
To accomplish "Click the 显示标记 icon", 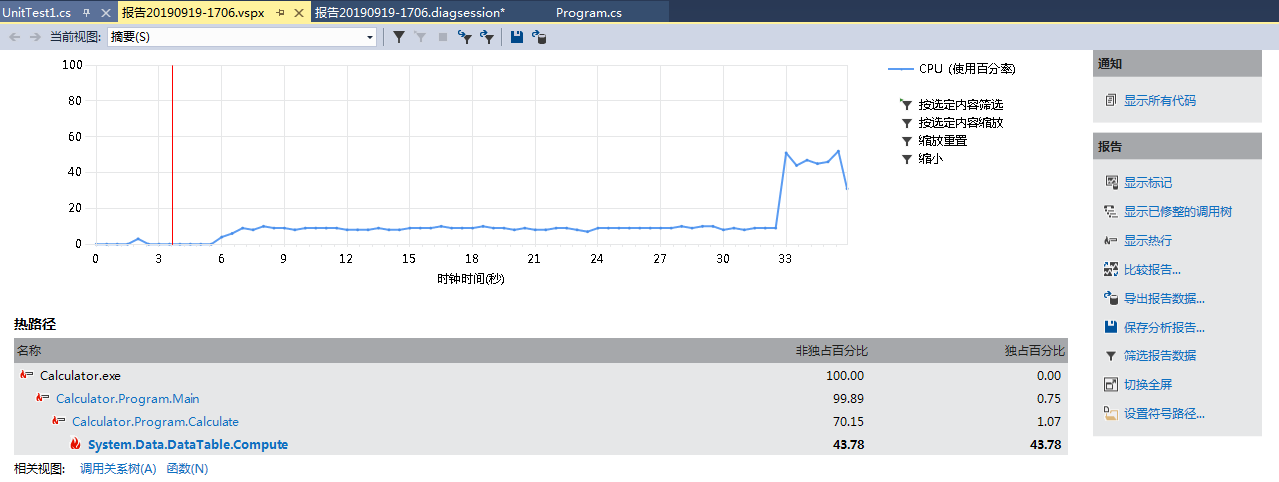I will [1110, 183].
